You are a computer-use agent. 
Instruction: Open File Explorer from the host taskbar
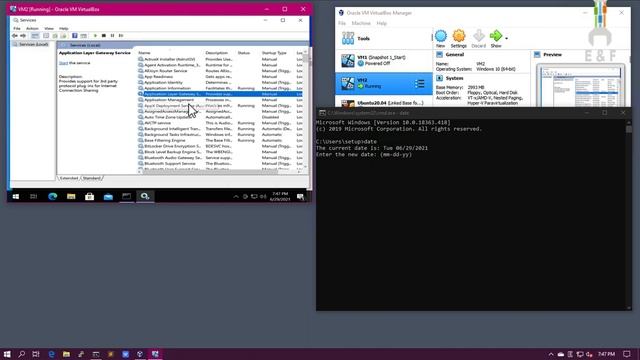(66, 354)
